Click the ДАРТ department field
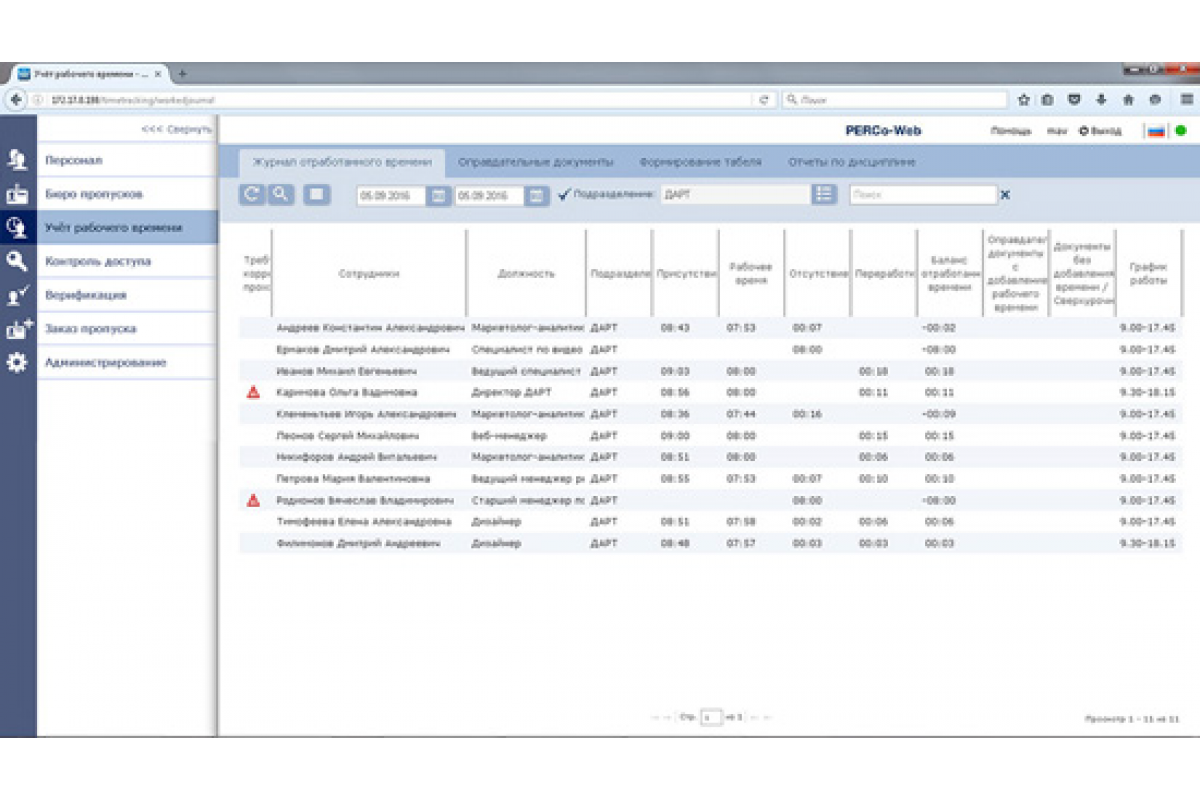Screen dimensions: 1200x800 click(735, 195)
